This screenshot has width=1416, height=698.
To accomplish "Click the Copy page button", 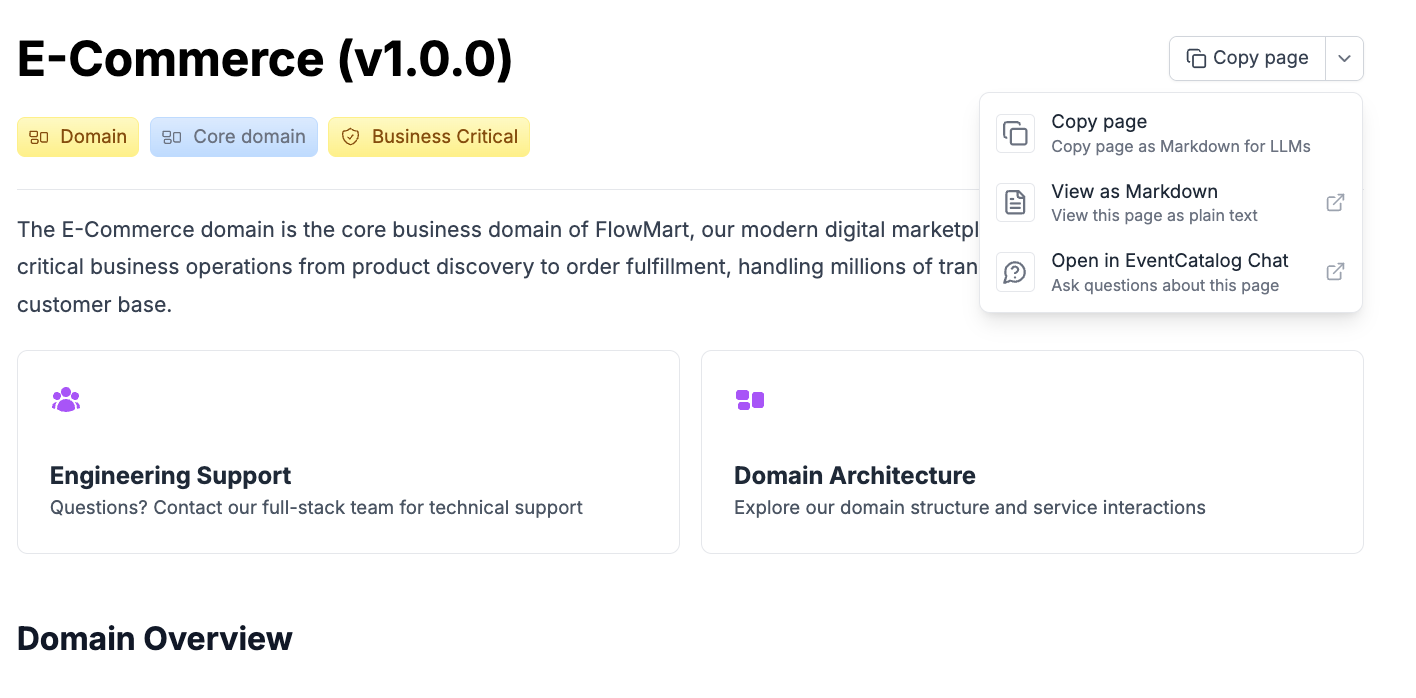I will pyautogui.click(x=1246, y=58).
